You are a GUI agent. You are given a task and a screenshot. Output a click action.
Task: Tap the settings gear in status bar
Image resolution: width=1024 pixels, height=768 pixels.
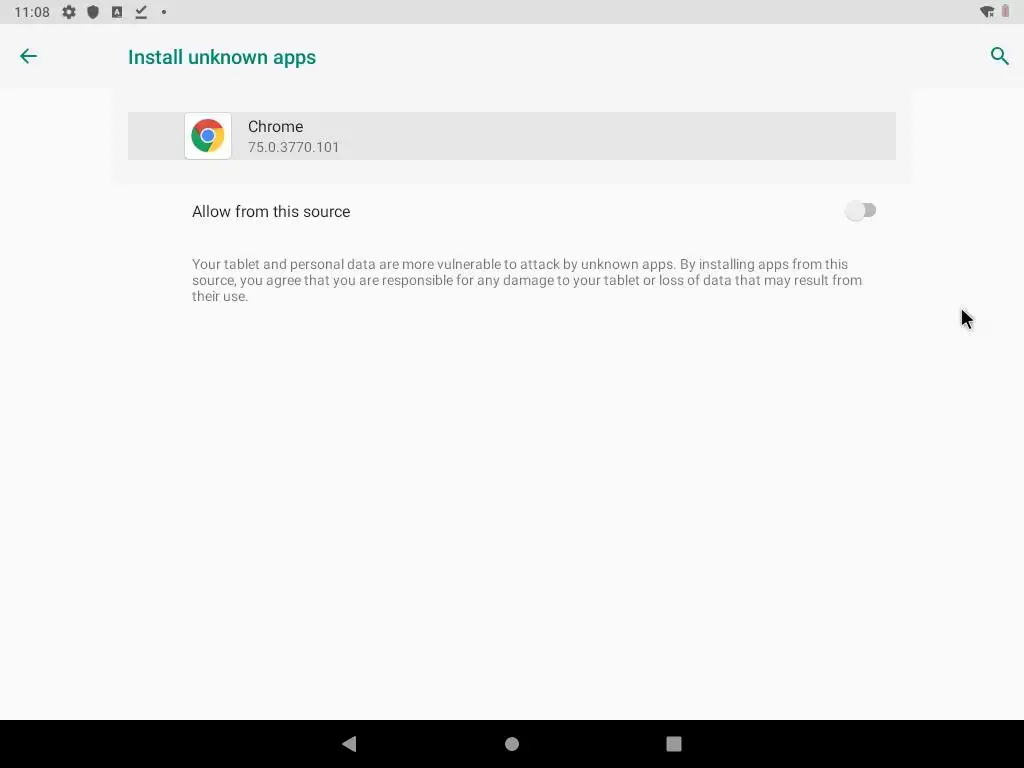tap(69, 12)
